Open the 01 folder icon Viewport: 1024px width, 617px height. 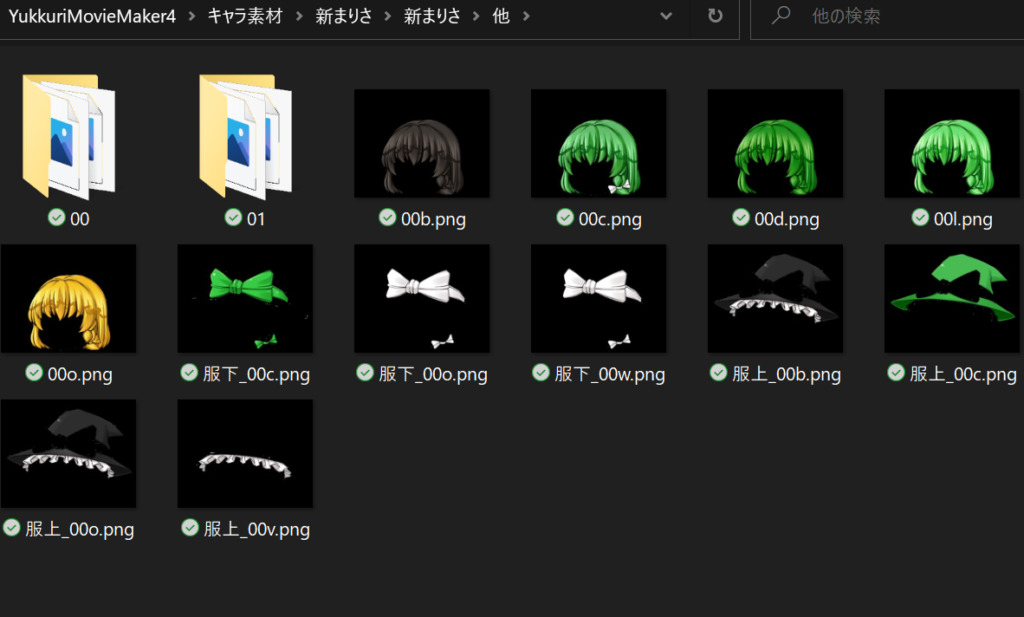246,136
